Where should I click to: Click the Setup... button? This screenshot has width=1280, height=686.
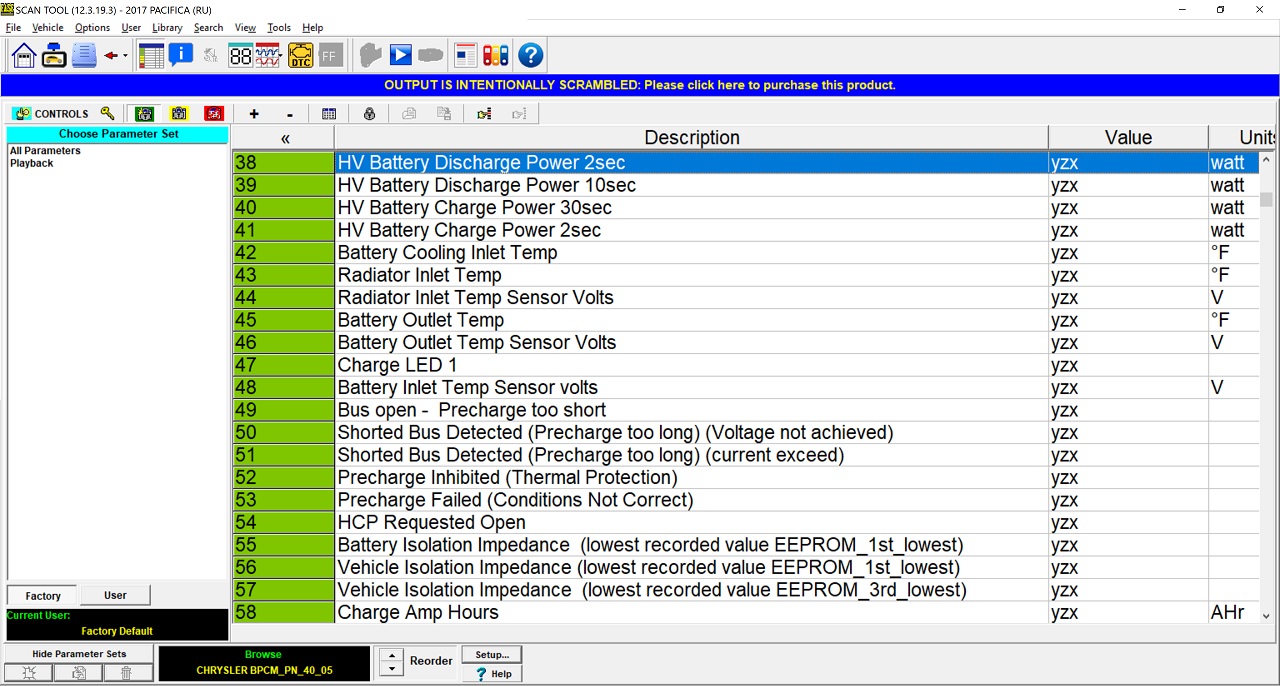point(491,654)
